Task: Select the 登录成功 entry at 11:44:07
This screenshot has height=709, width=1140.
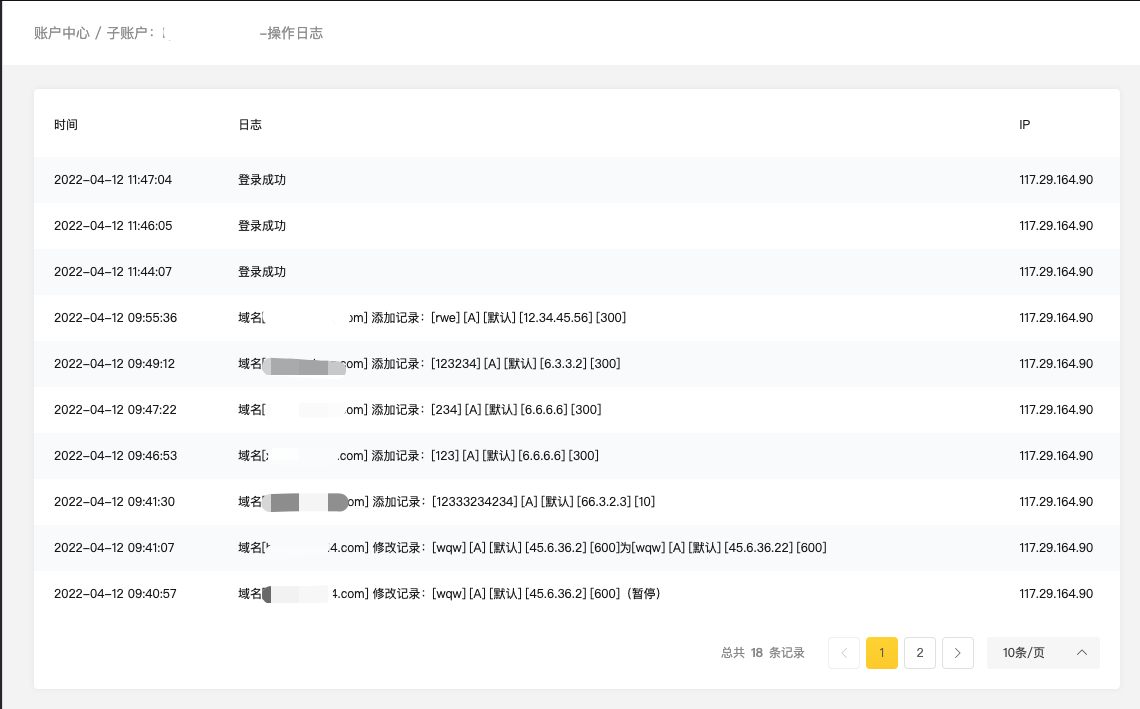Action: (x=262, y=272)
